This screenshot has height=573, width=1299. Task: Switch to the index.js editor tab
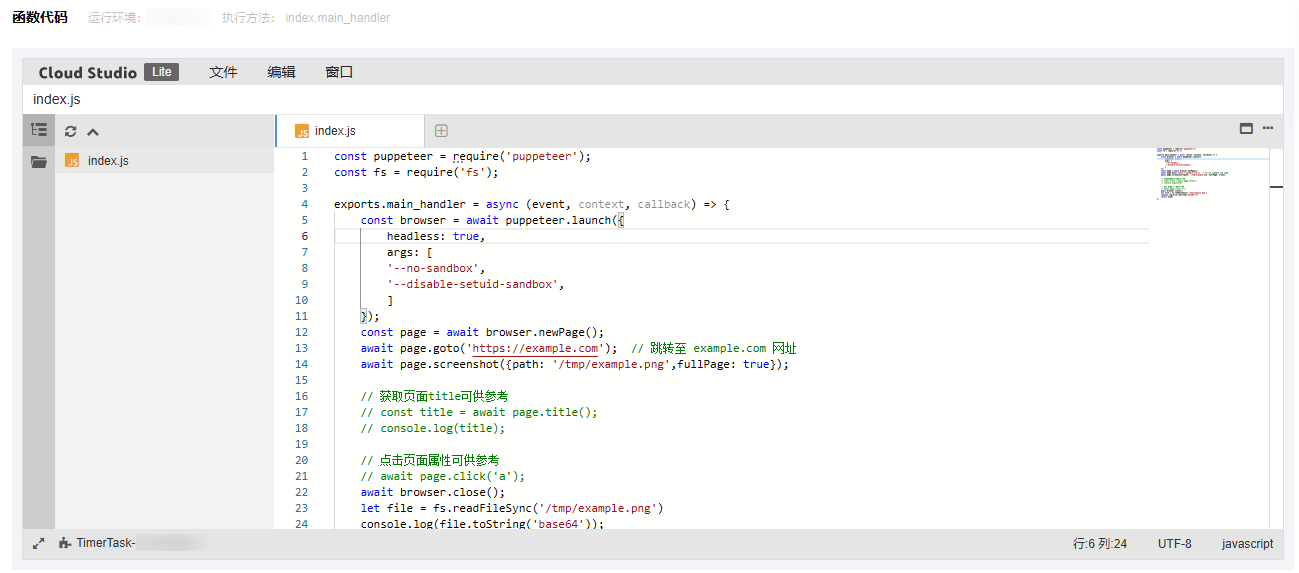pyautogui.click(x=335, y=131)
